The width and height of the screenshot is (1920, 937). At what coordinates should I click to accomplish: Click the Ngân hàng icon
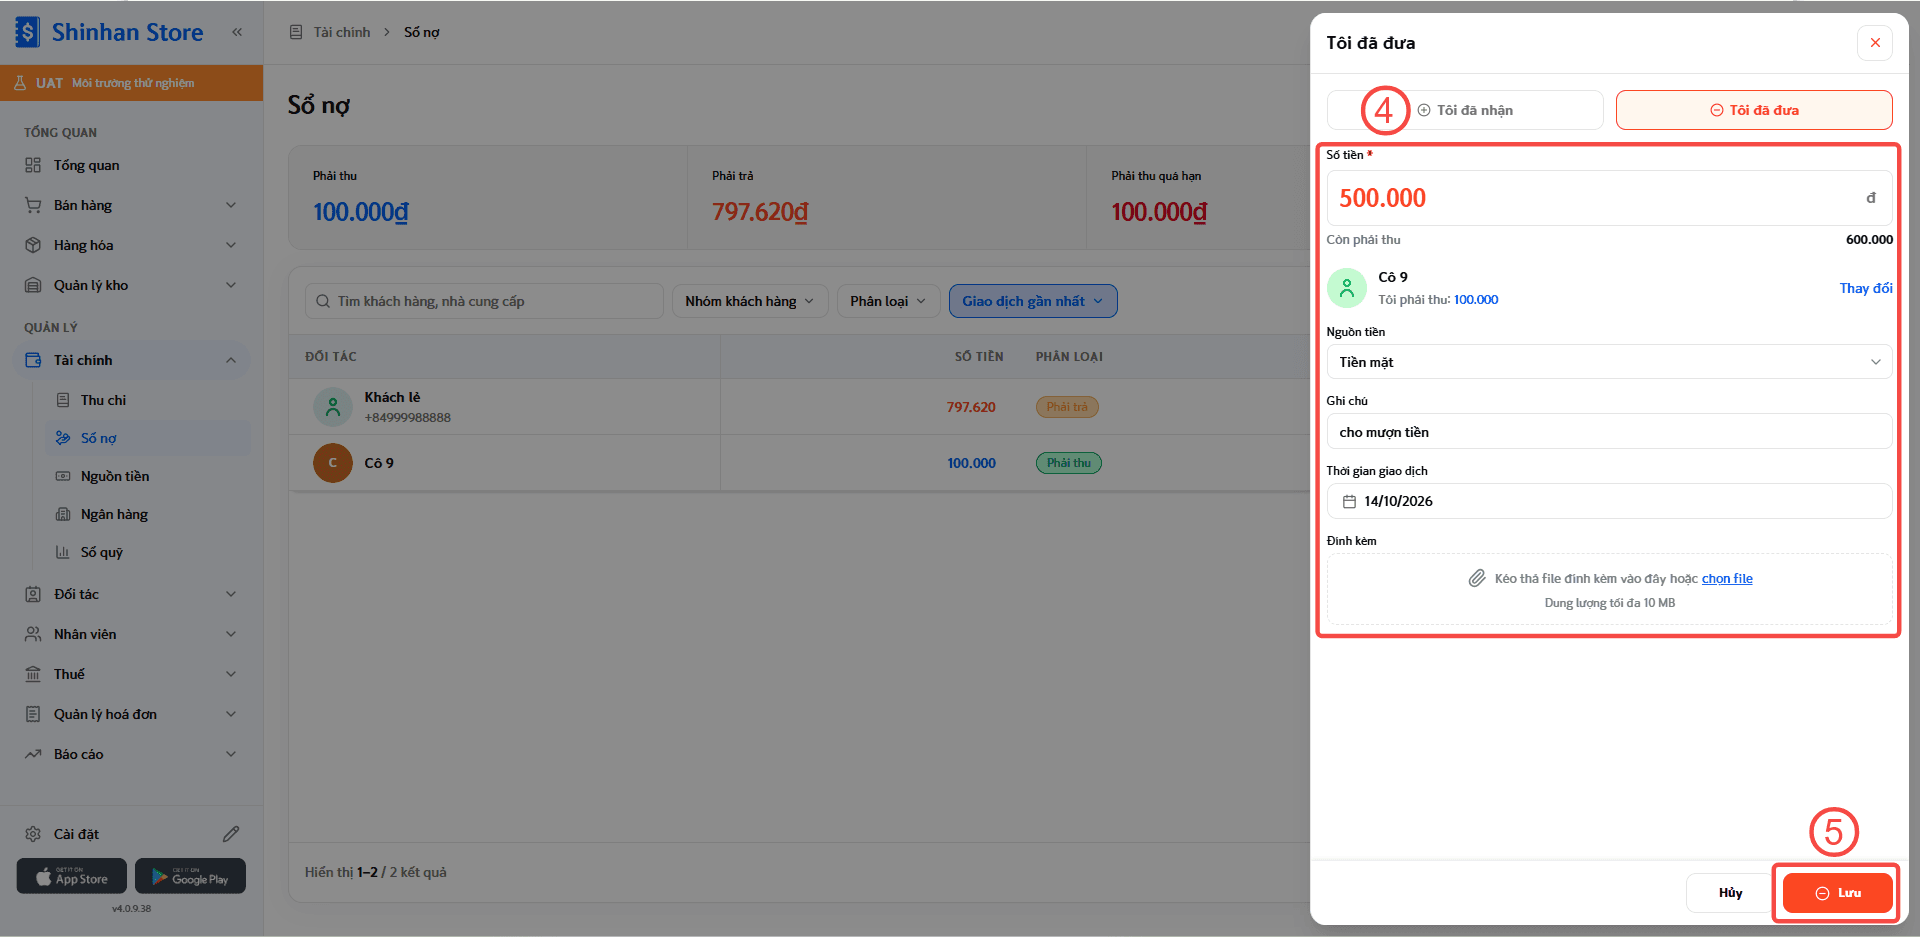63,514
